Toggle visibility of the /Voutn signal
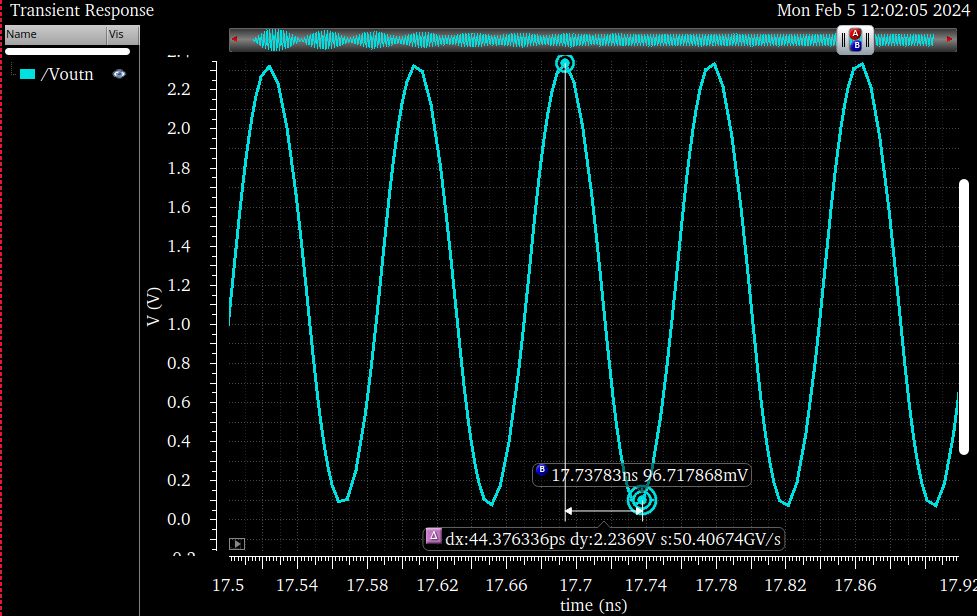This screenshot has width=977, height=616. [119, 73]
